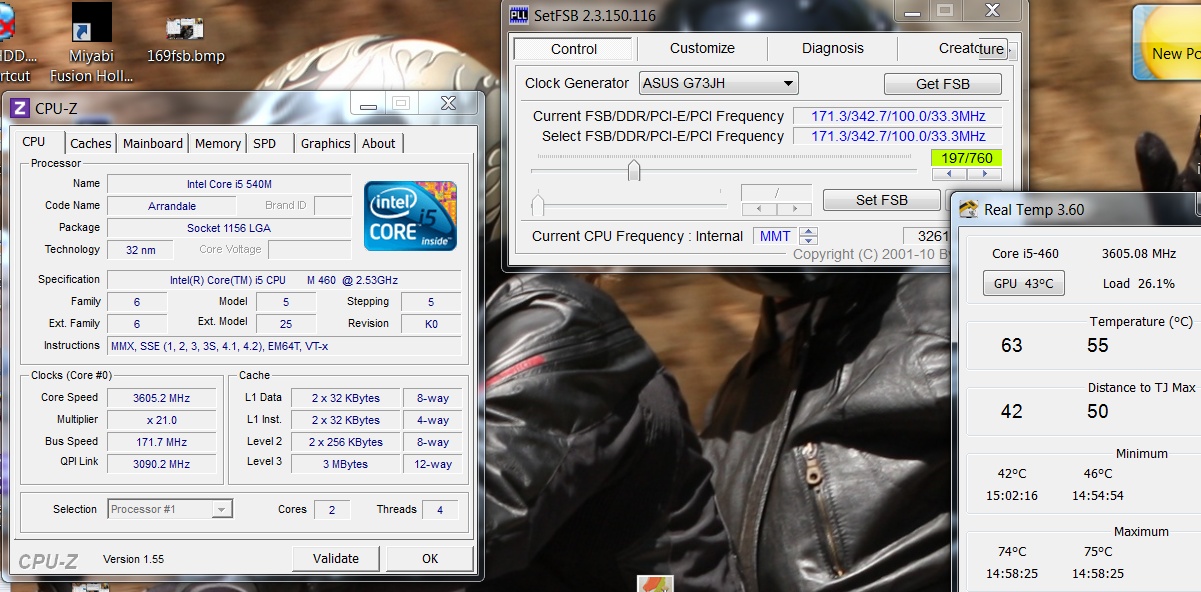Click the Core i5-460 label in Real Temp
Image resolution: width=1201 pixels, height=592 pixels.
tap(1025, 254)
